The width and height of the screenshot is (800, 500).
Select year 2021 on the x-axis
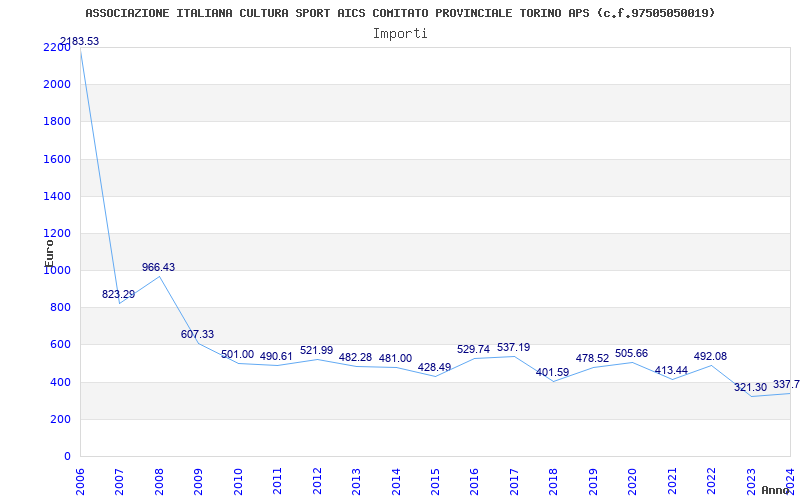tap(671, 480)
